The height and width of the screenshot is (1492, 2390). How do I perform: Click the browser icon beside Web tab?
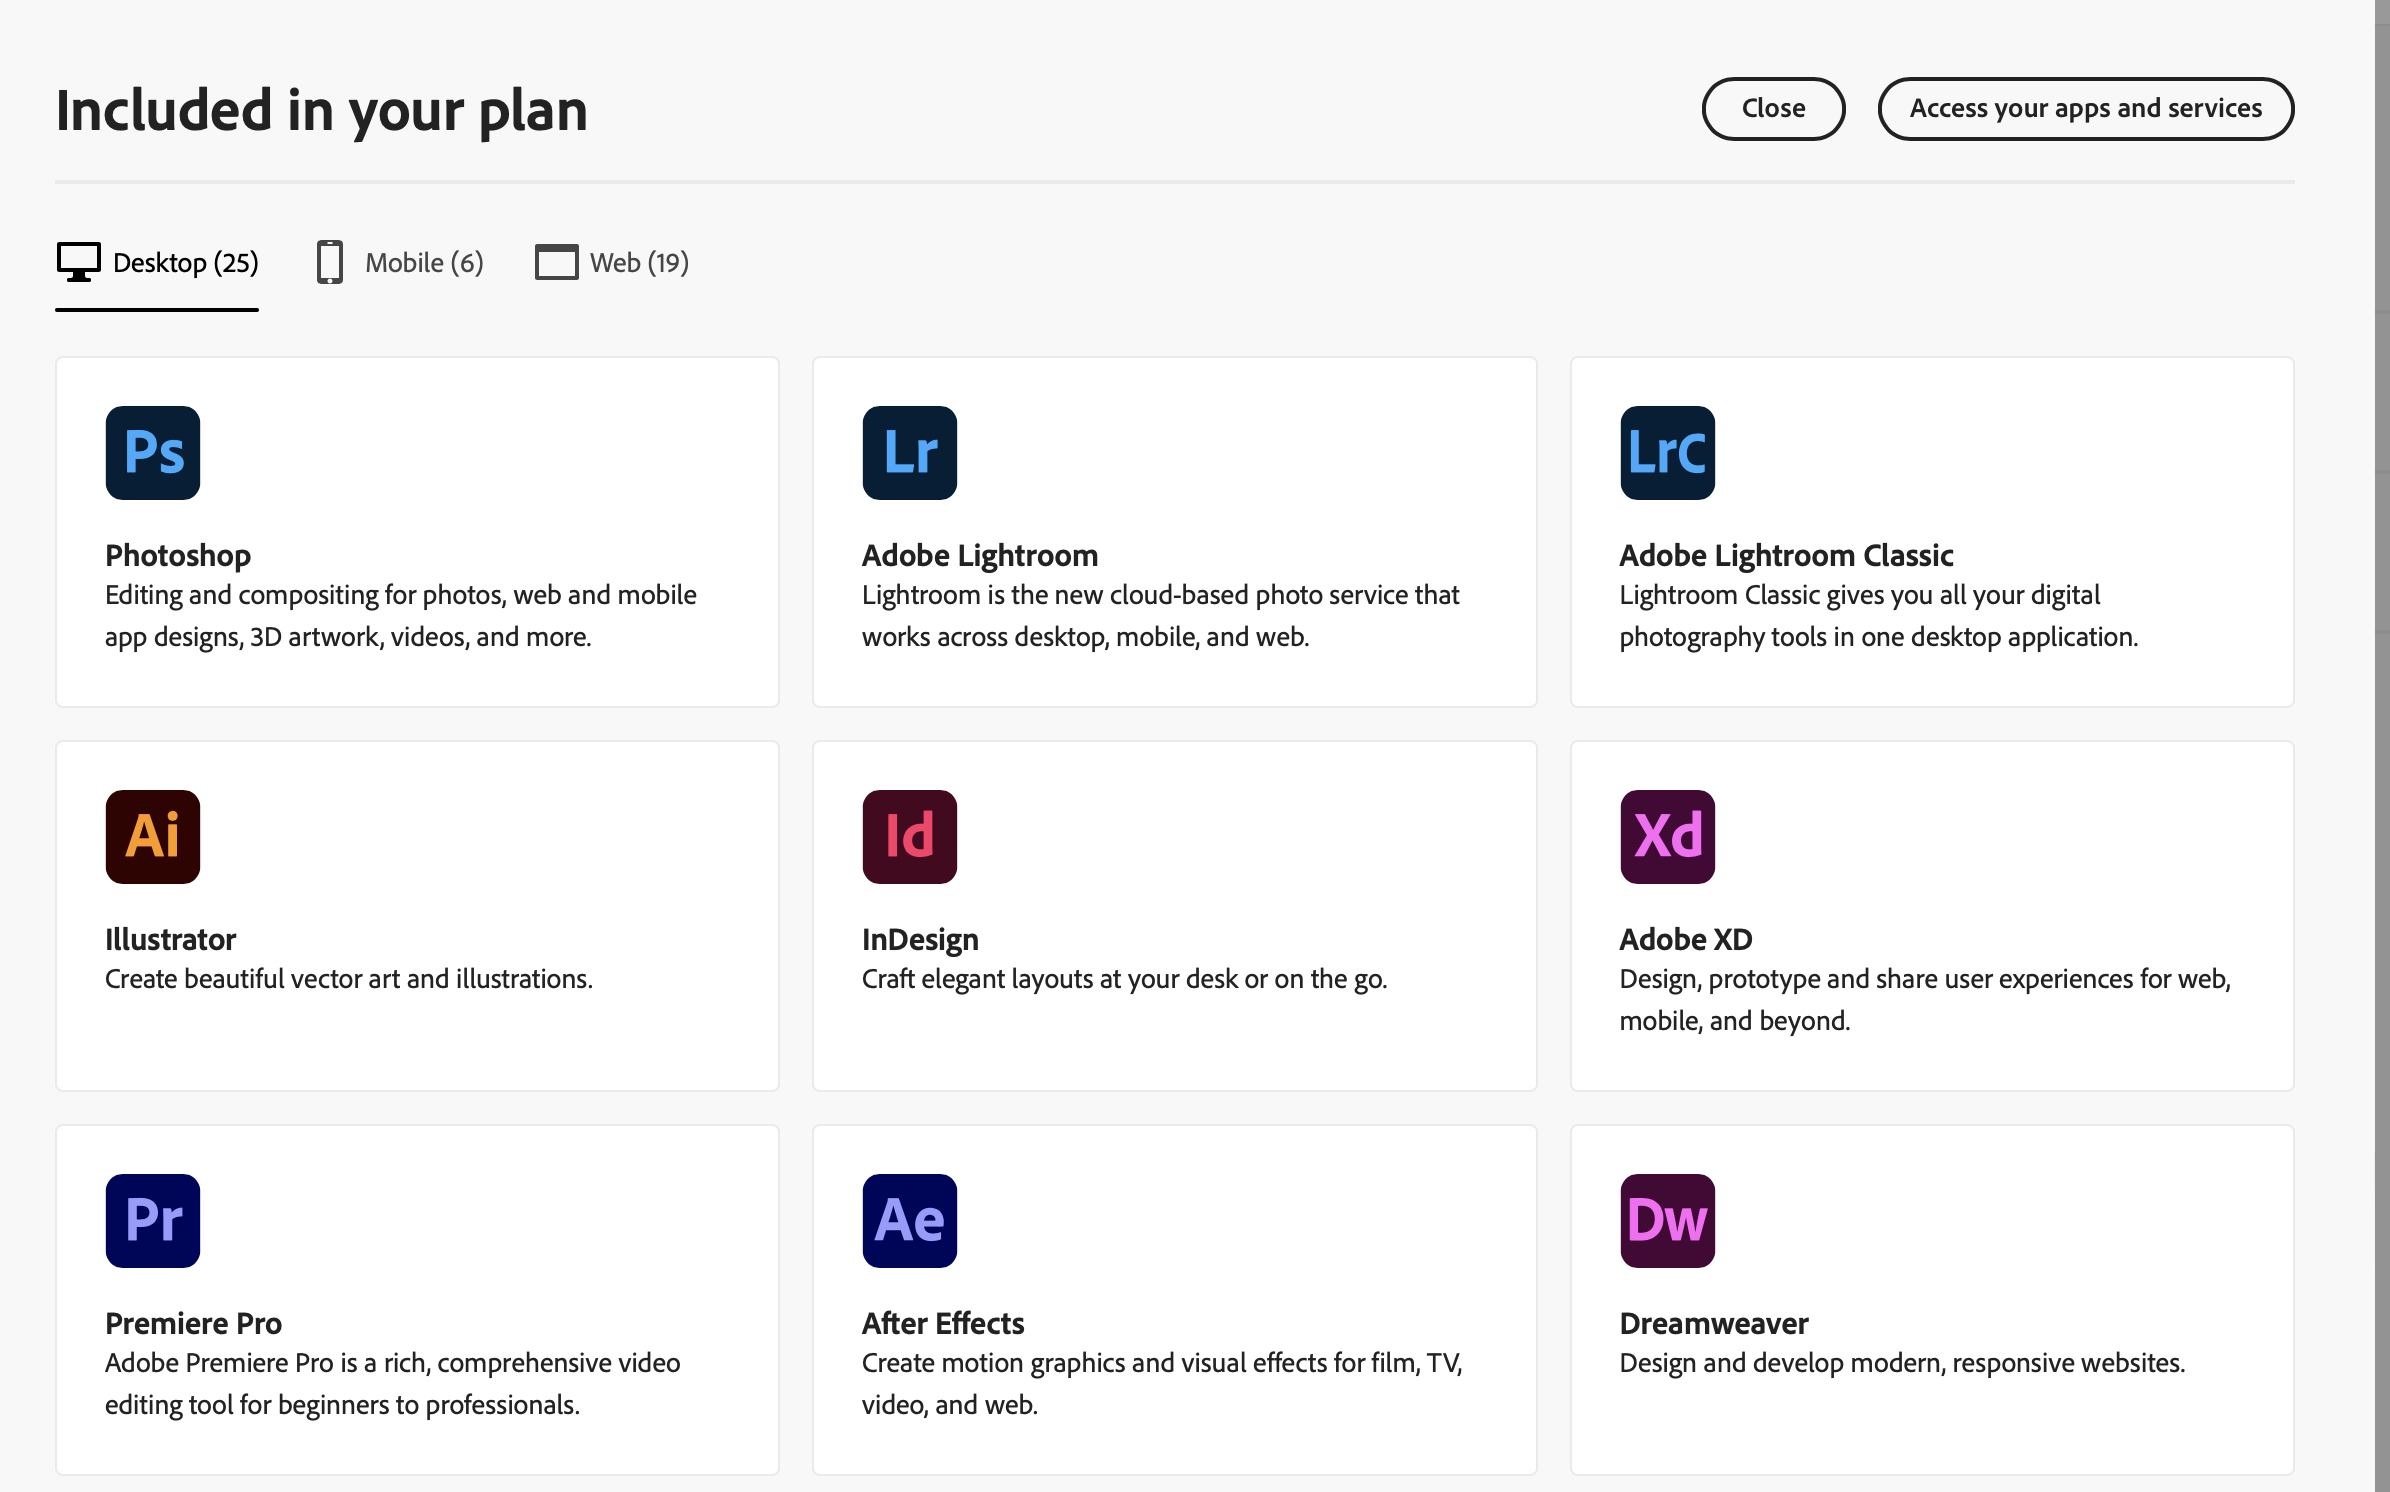point(556,262)
